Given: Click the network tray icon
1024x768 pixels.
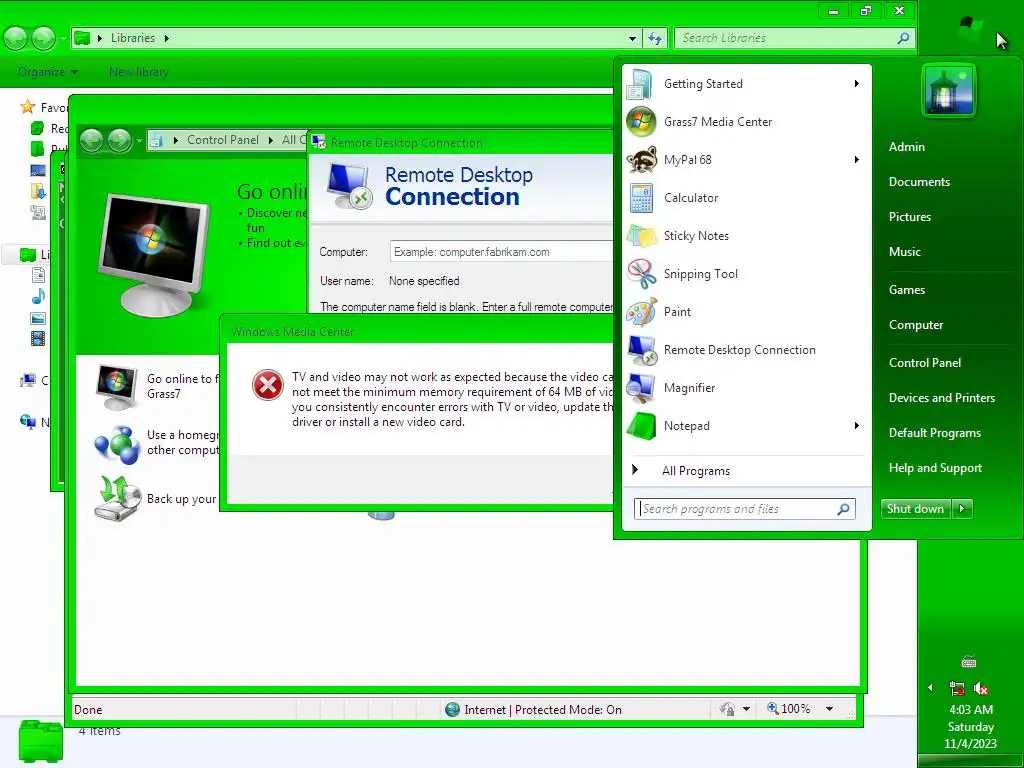Looking at the screenshot, I should point(957,688).
